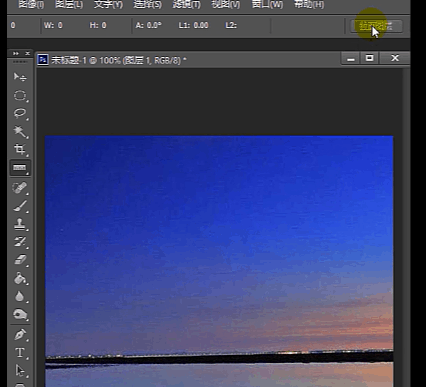Select the Type (T) tool

[x=20, y=353]
